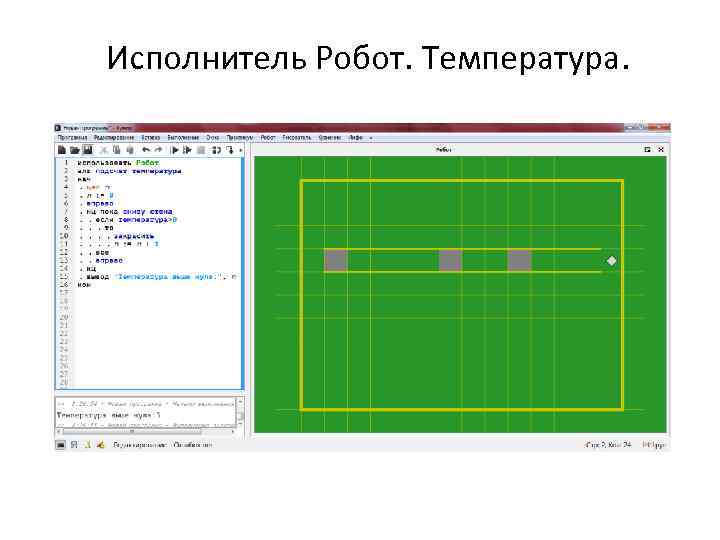The image size is (720, 540).
Task: Click the 'Ошибок нет' status text
Action: point(192,444)
